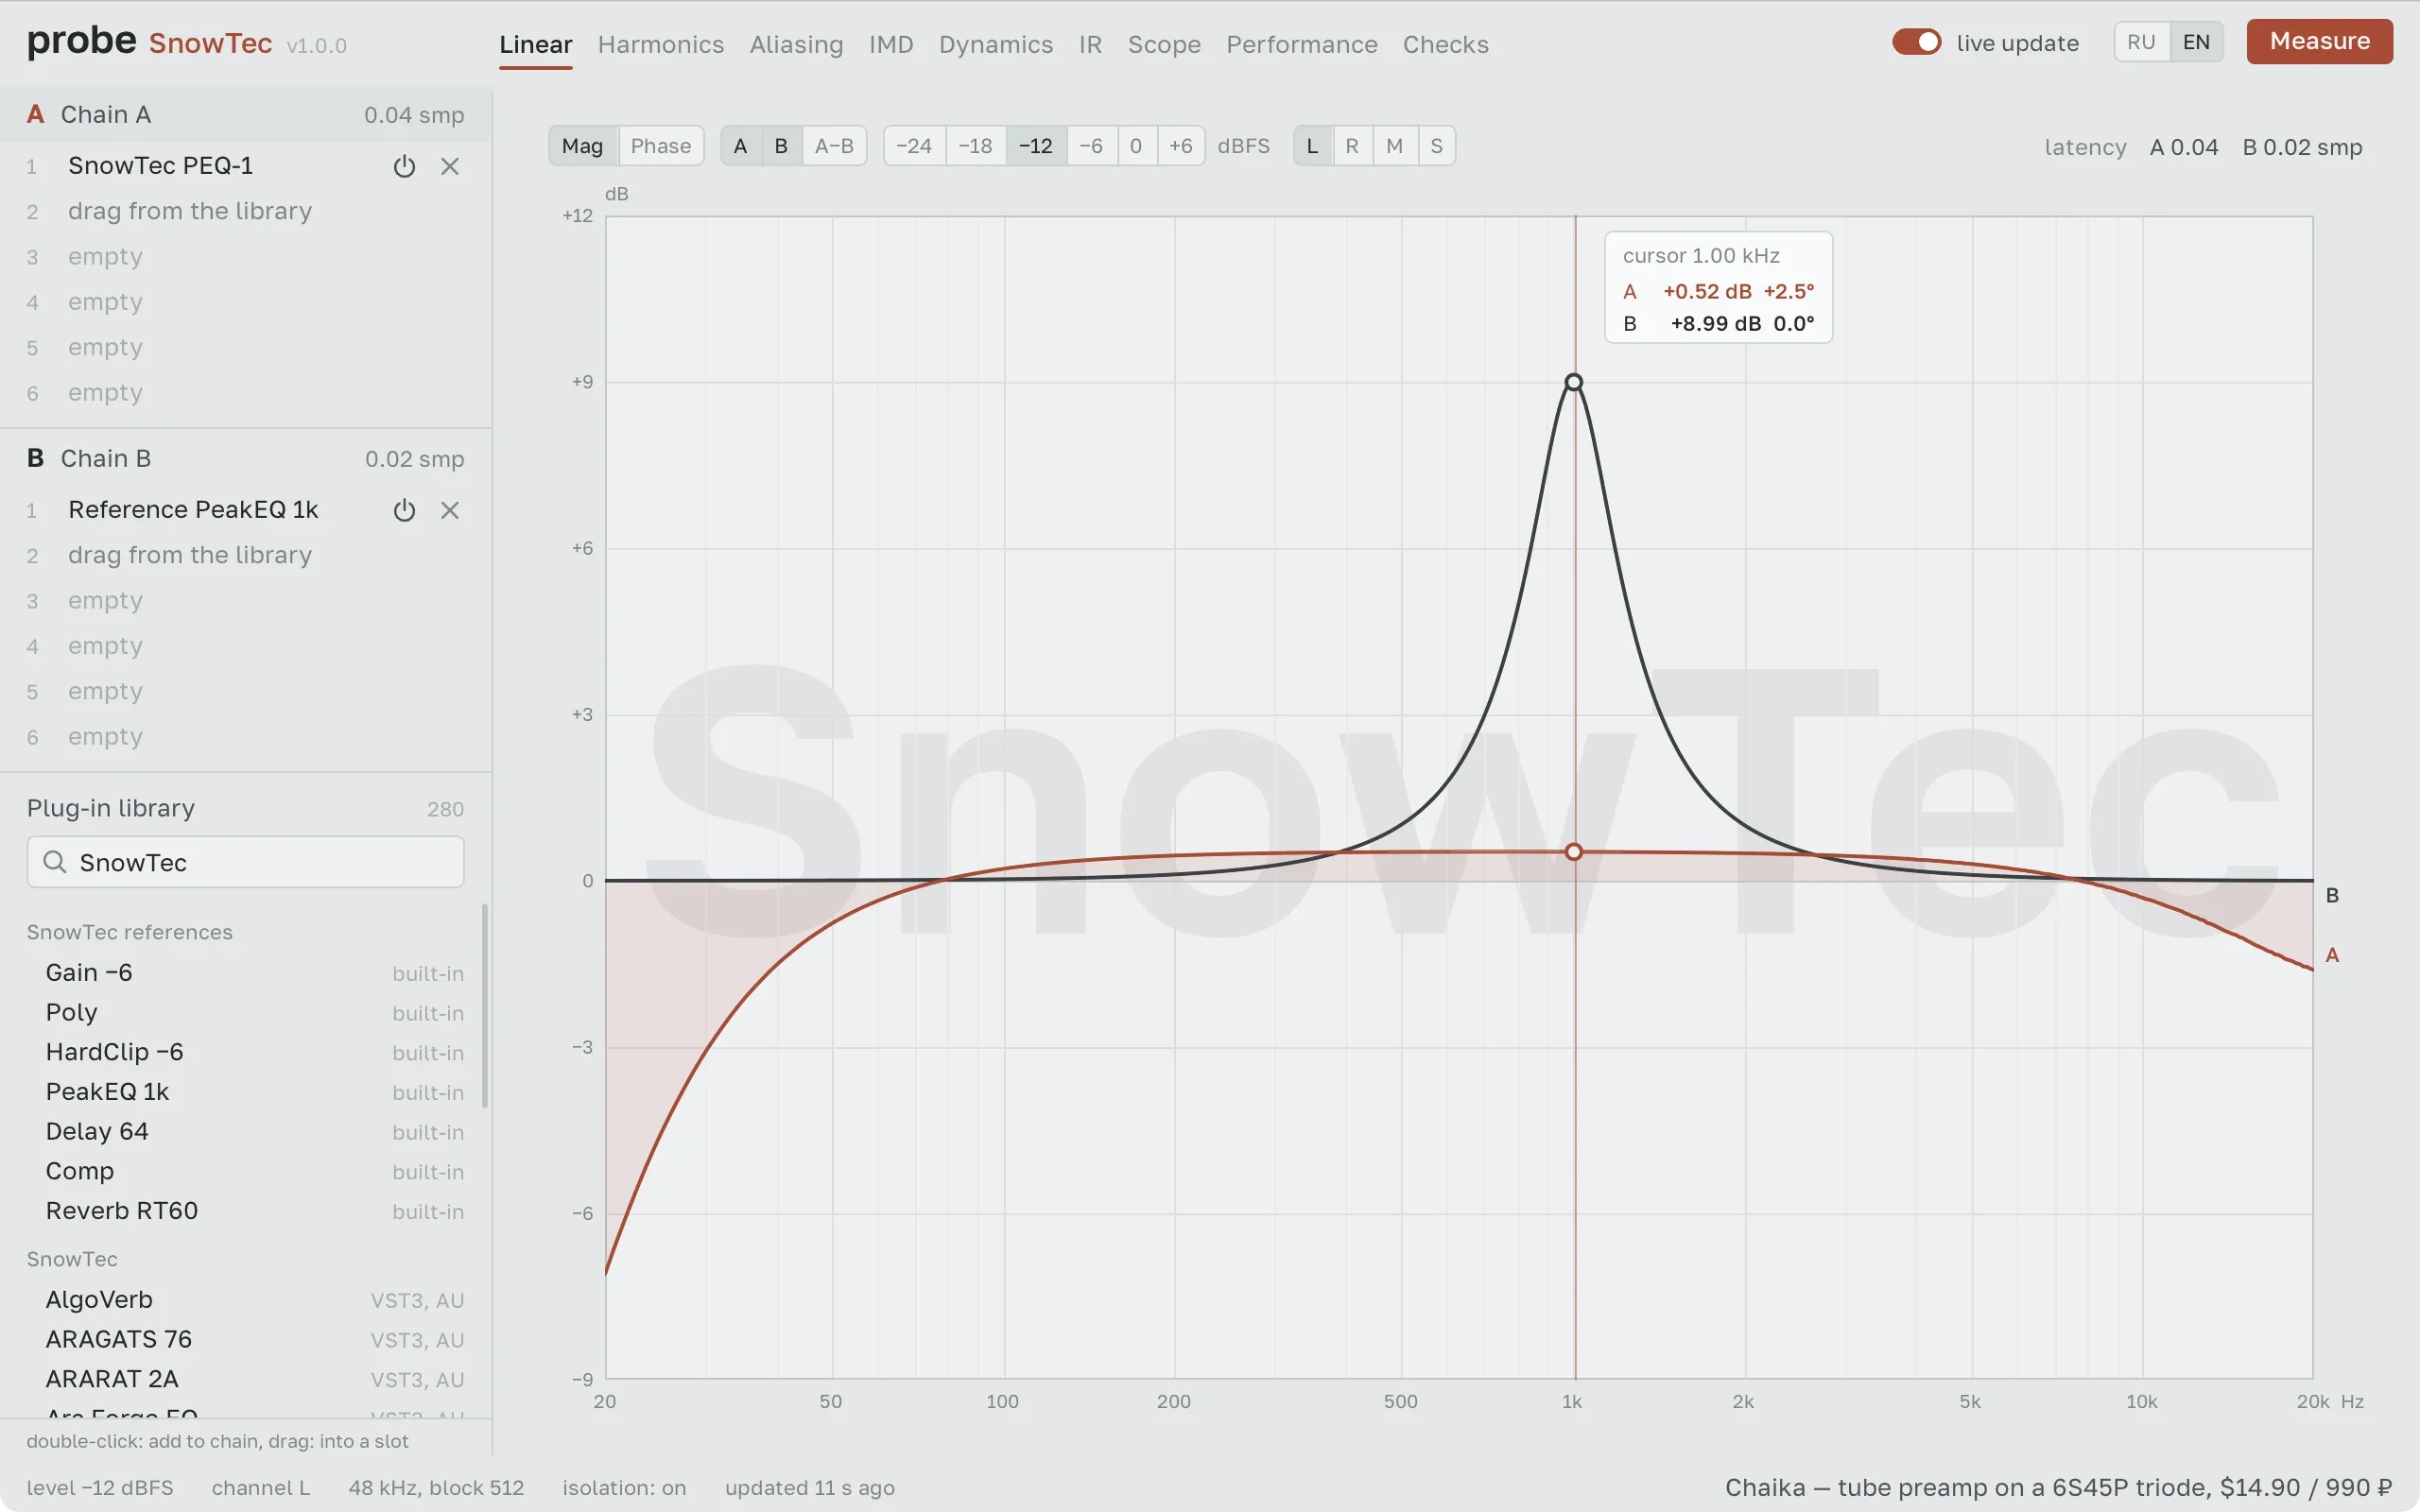This screenshot has width=2420, height=1512.
Task: Click the SnowTec library search field
Action: tap(245, 862)
